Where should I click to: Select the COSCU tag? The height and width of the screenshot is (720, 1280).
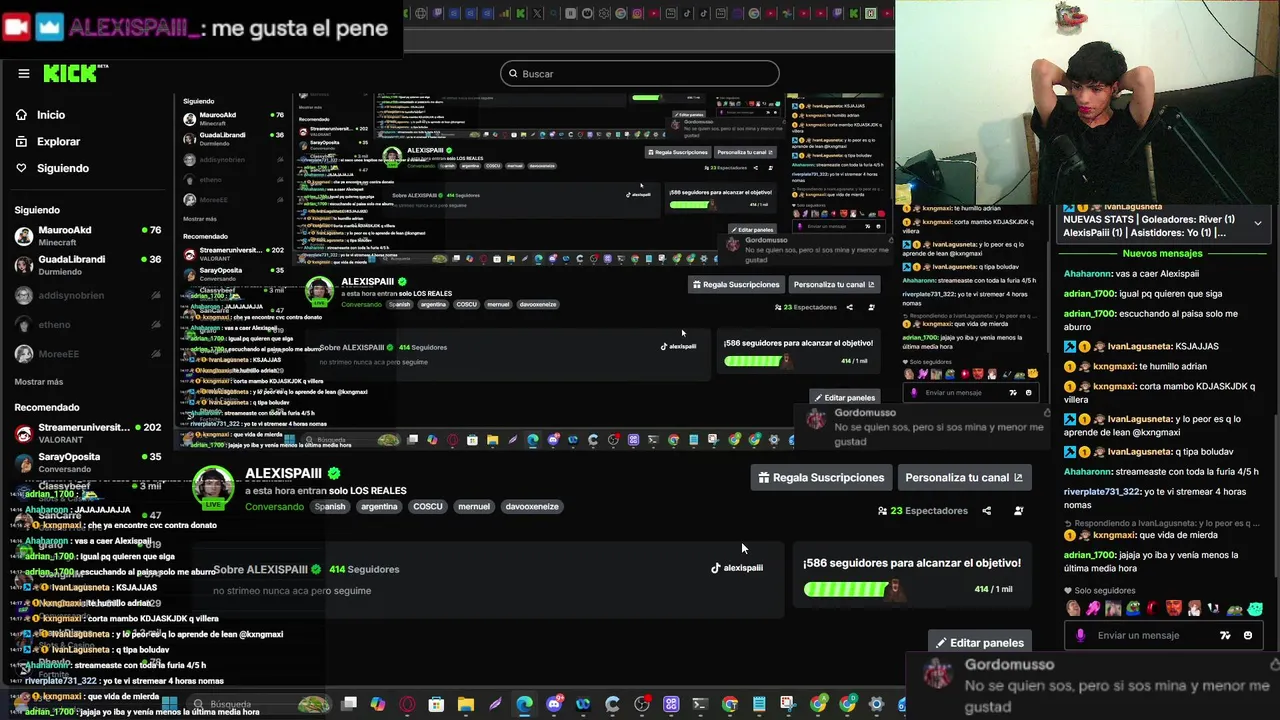pyautogui.click(x=428, y=507)
